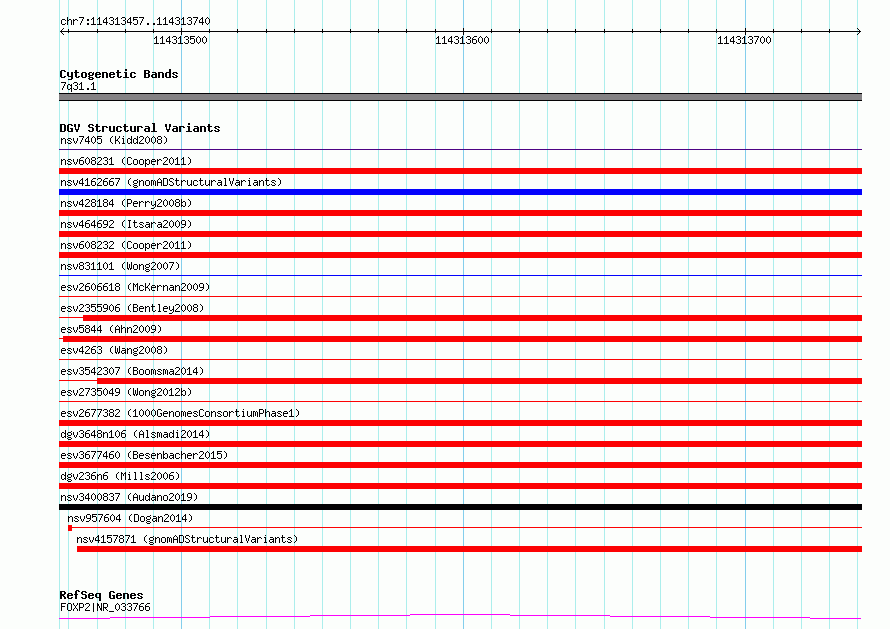Viewport: 890px width, 629px height.
Task: Click the left arrow on the ruler
Action: point(64,32)
